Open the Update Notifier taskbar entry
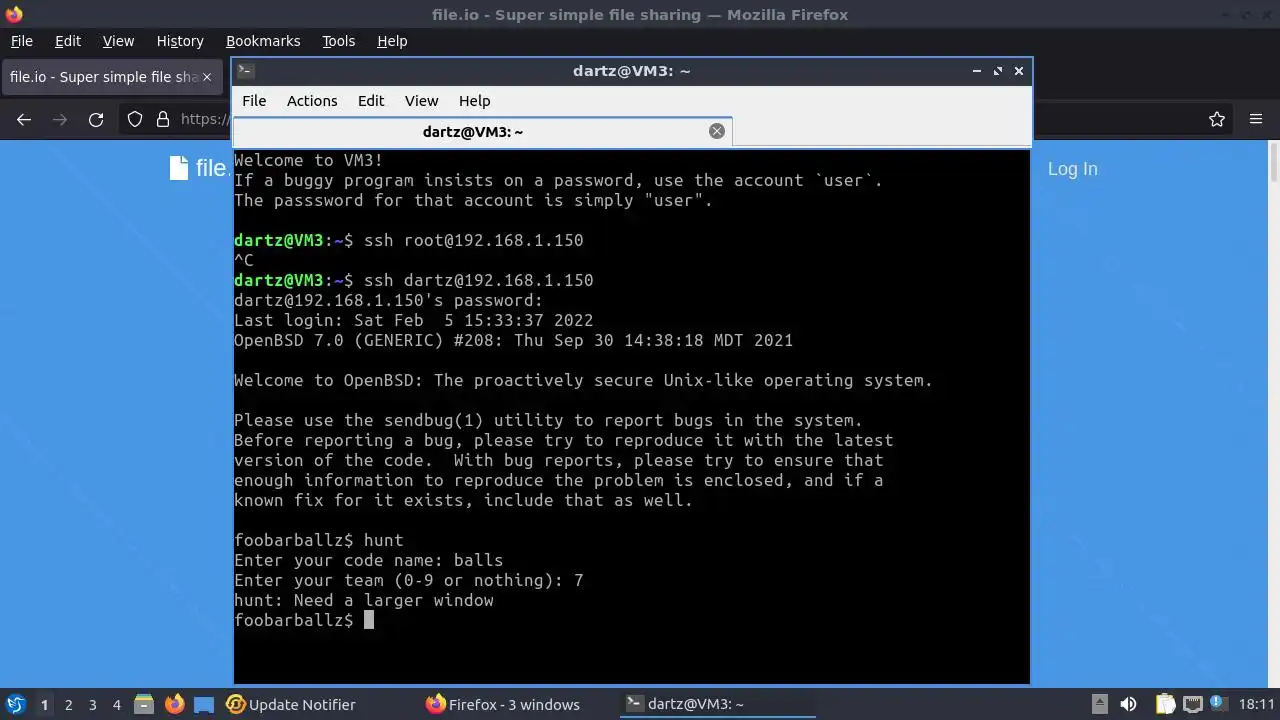The image size is (1280, 720). (x=291, y=705)
